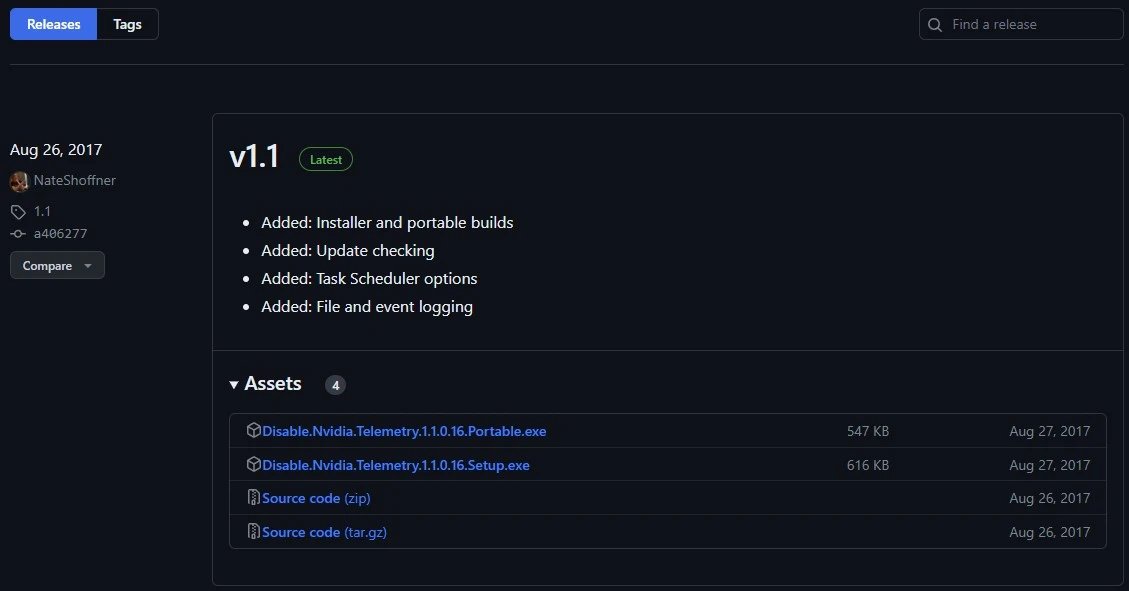Open the Compare dropdown

tap(56, 265)
